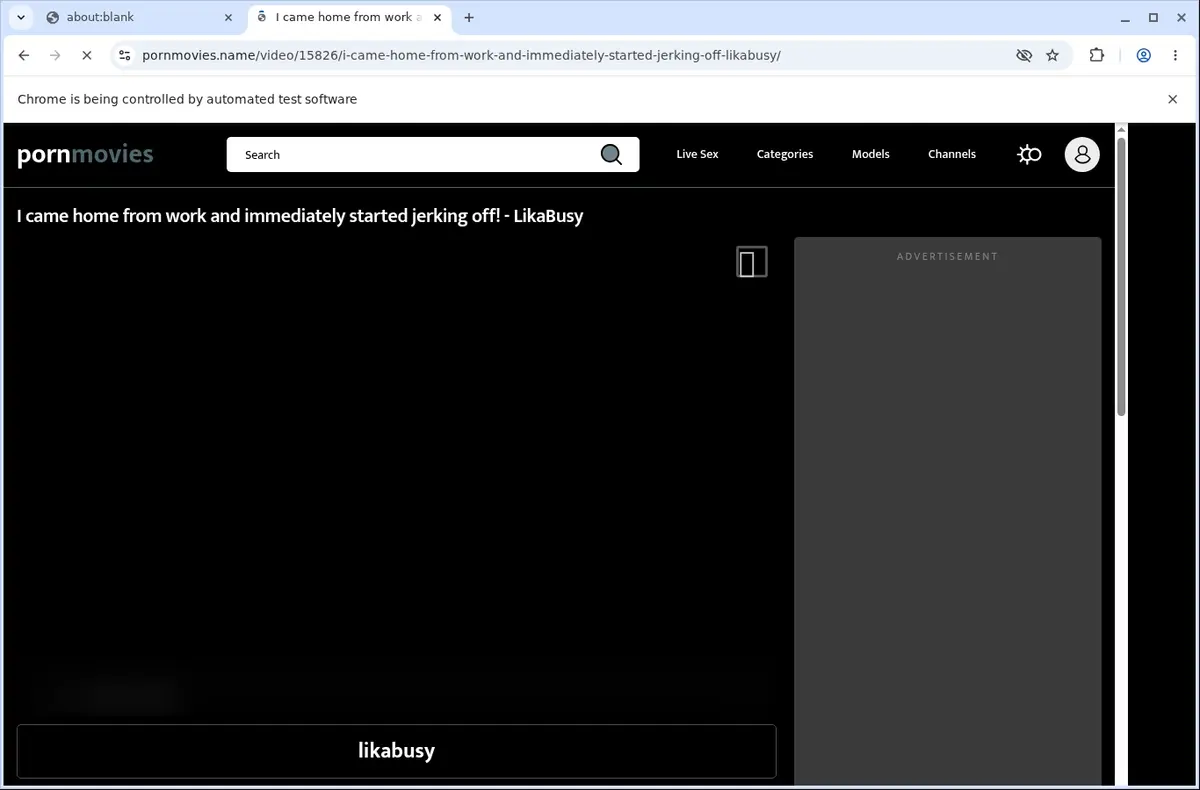Screen dimensions: 1200x790
Task: Click the address bar URL
Action: [461, 55]
